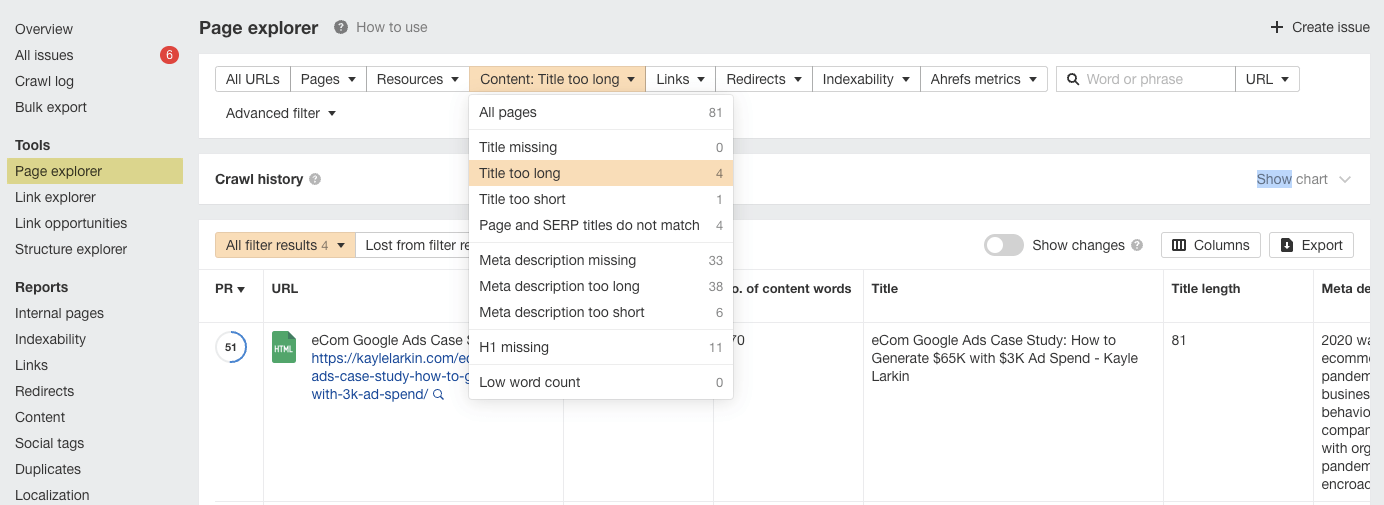1384x505 pixels.
Task: Click the How to use question-mark icon
Action: (341, 28)
